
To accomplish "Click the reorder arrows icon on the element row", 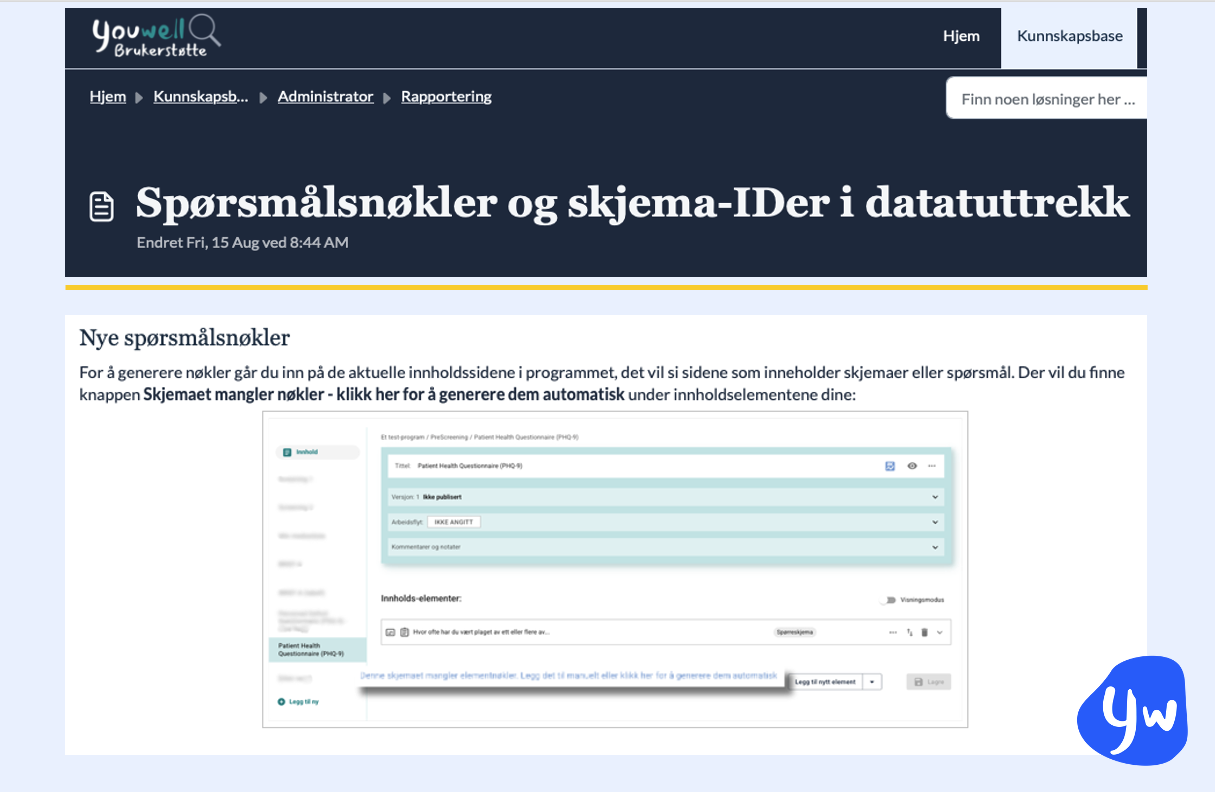I will click(910, 633).
